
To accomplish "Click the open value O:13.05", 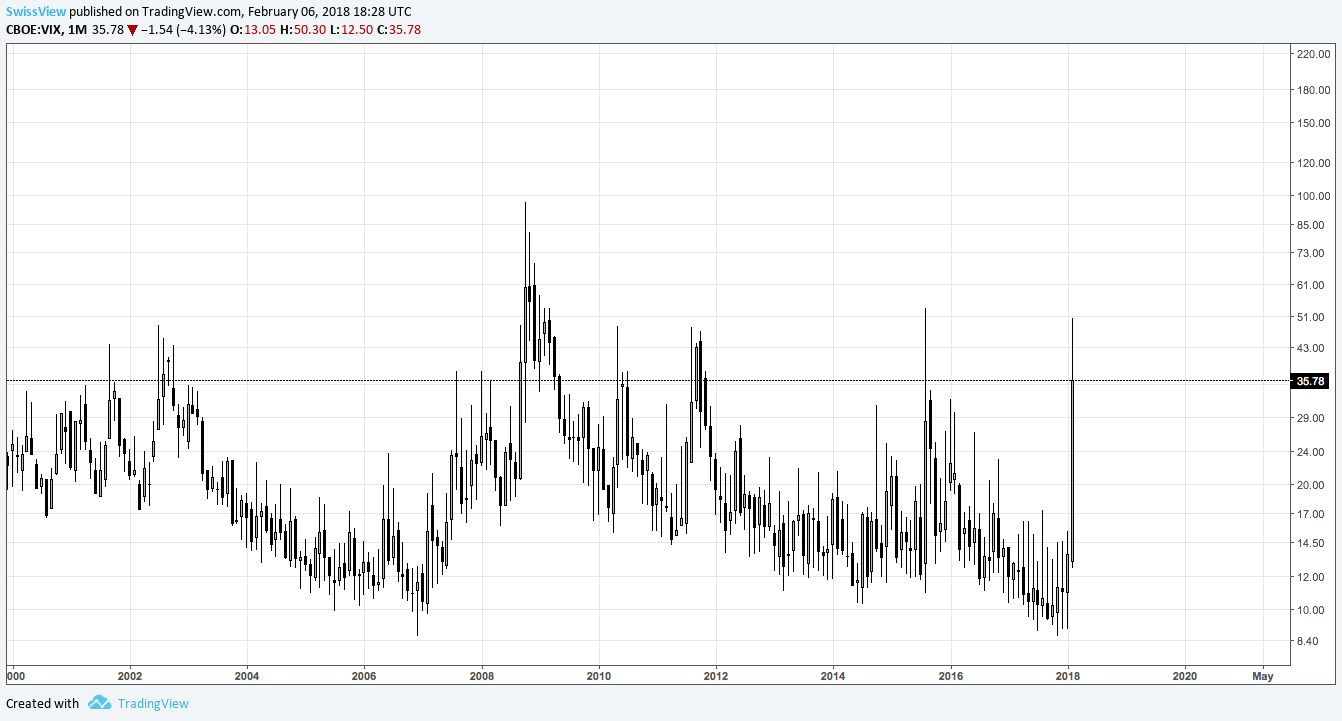I will 255,29.
